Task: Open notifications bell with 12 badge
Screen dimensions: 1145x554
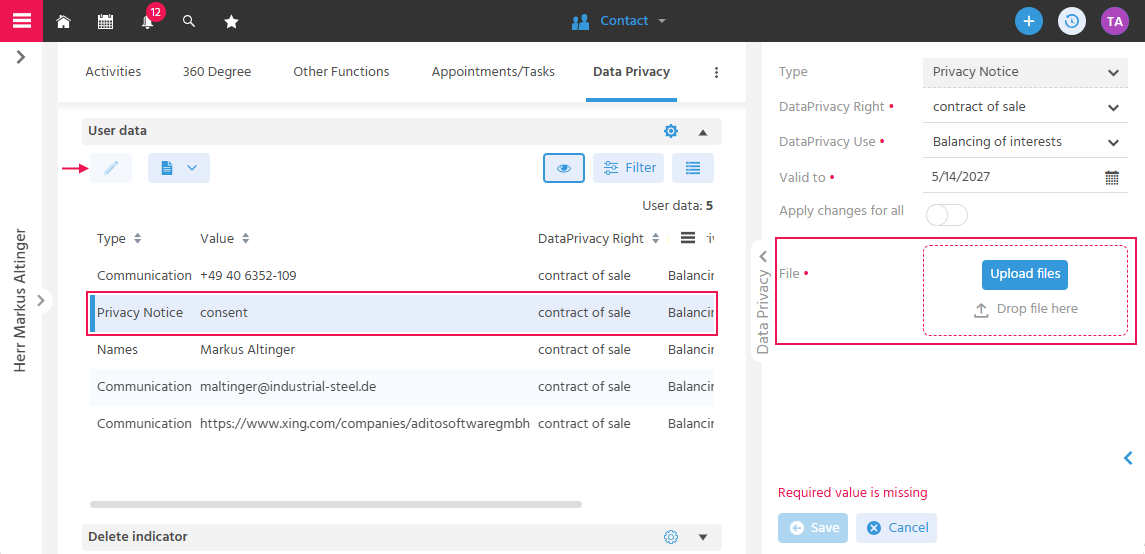Action: (148, 21)
